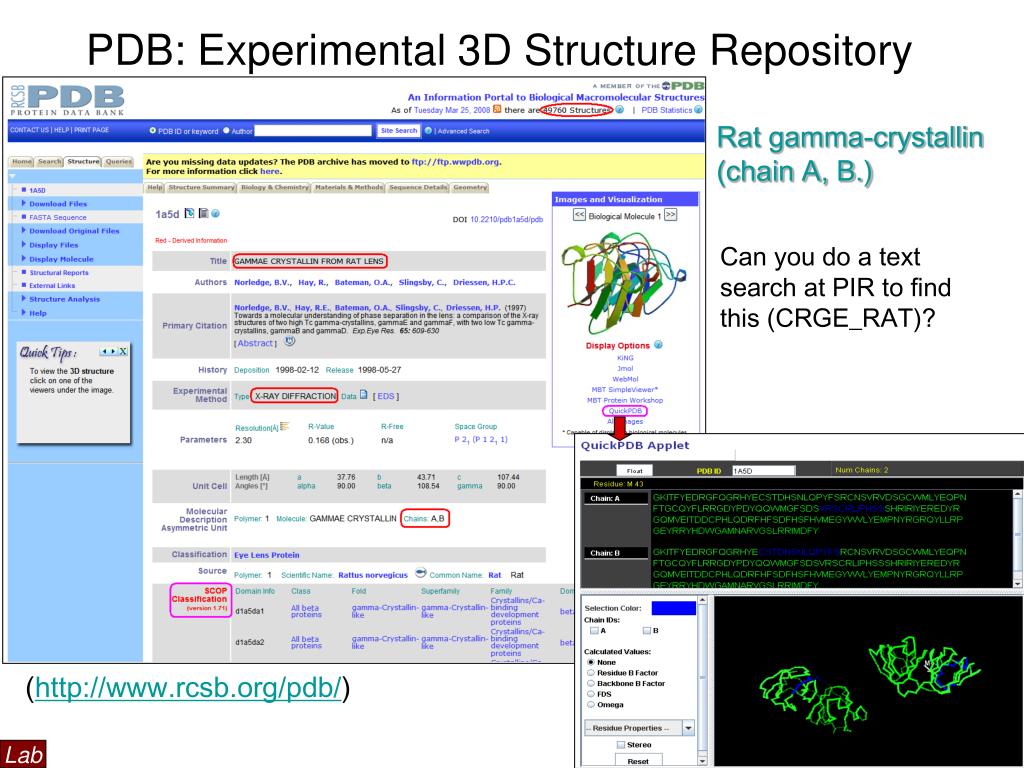Show previous biological molecule with << button
The height and width of the screenshot is (768, 1024).
tap(579, 215)
